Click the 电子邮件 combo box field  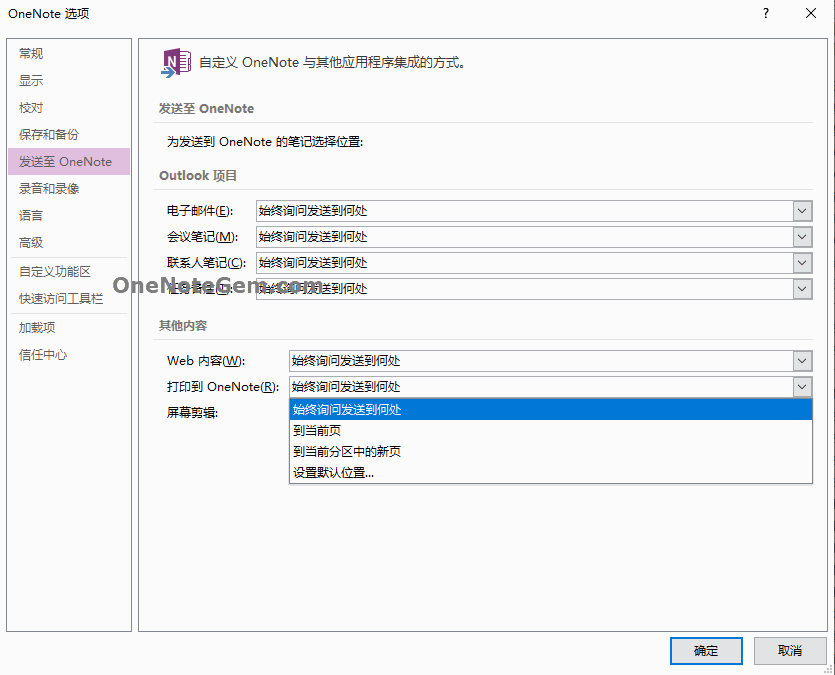click(534, 211)
